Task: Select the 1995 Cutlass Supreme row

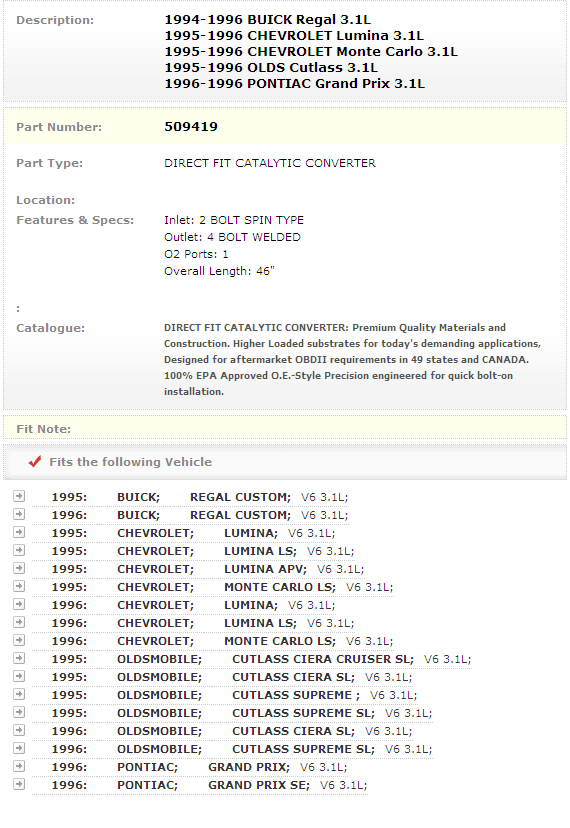Action: 234,695
